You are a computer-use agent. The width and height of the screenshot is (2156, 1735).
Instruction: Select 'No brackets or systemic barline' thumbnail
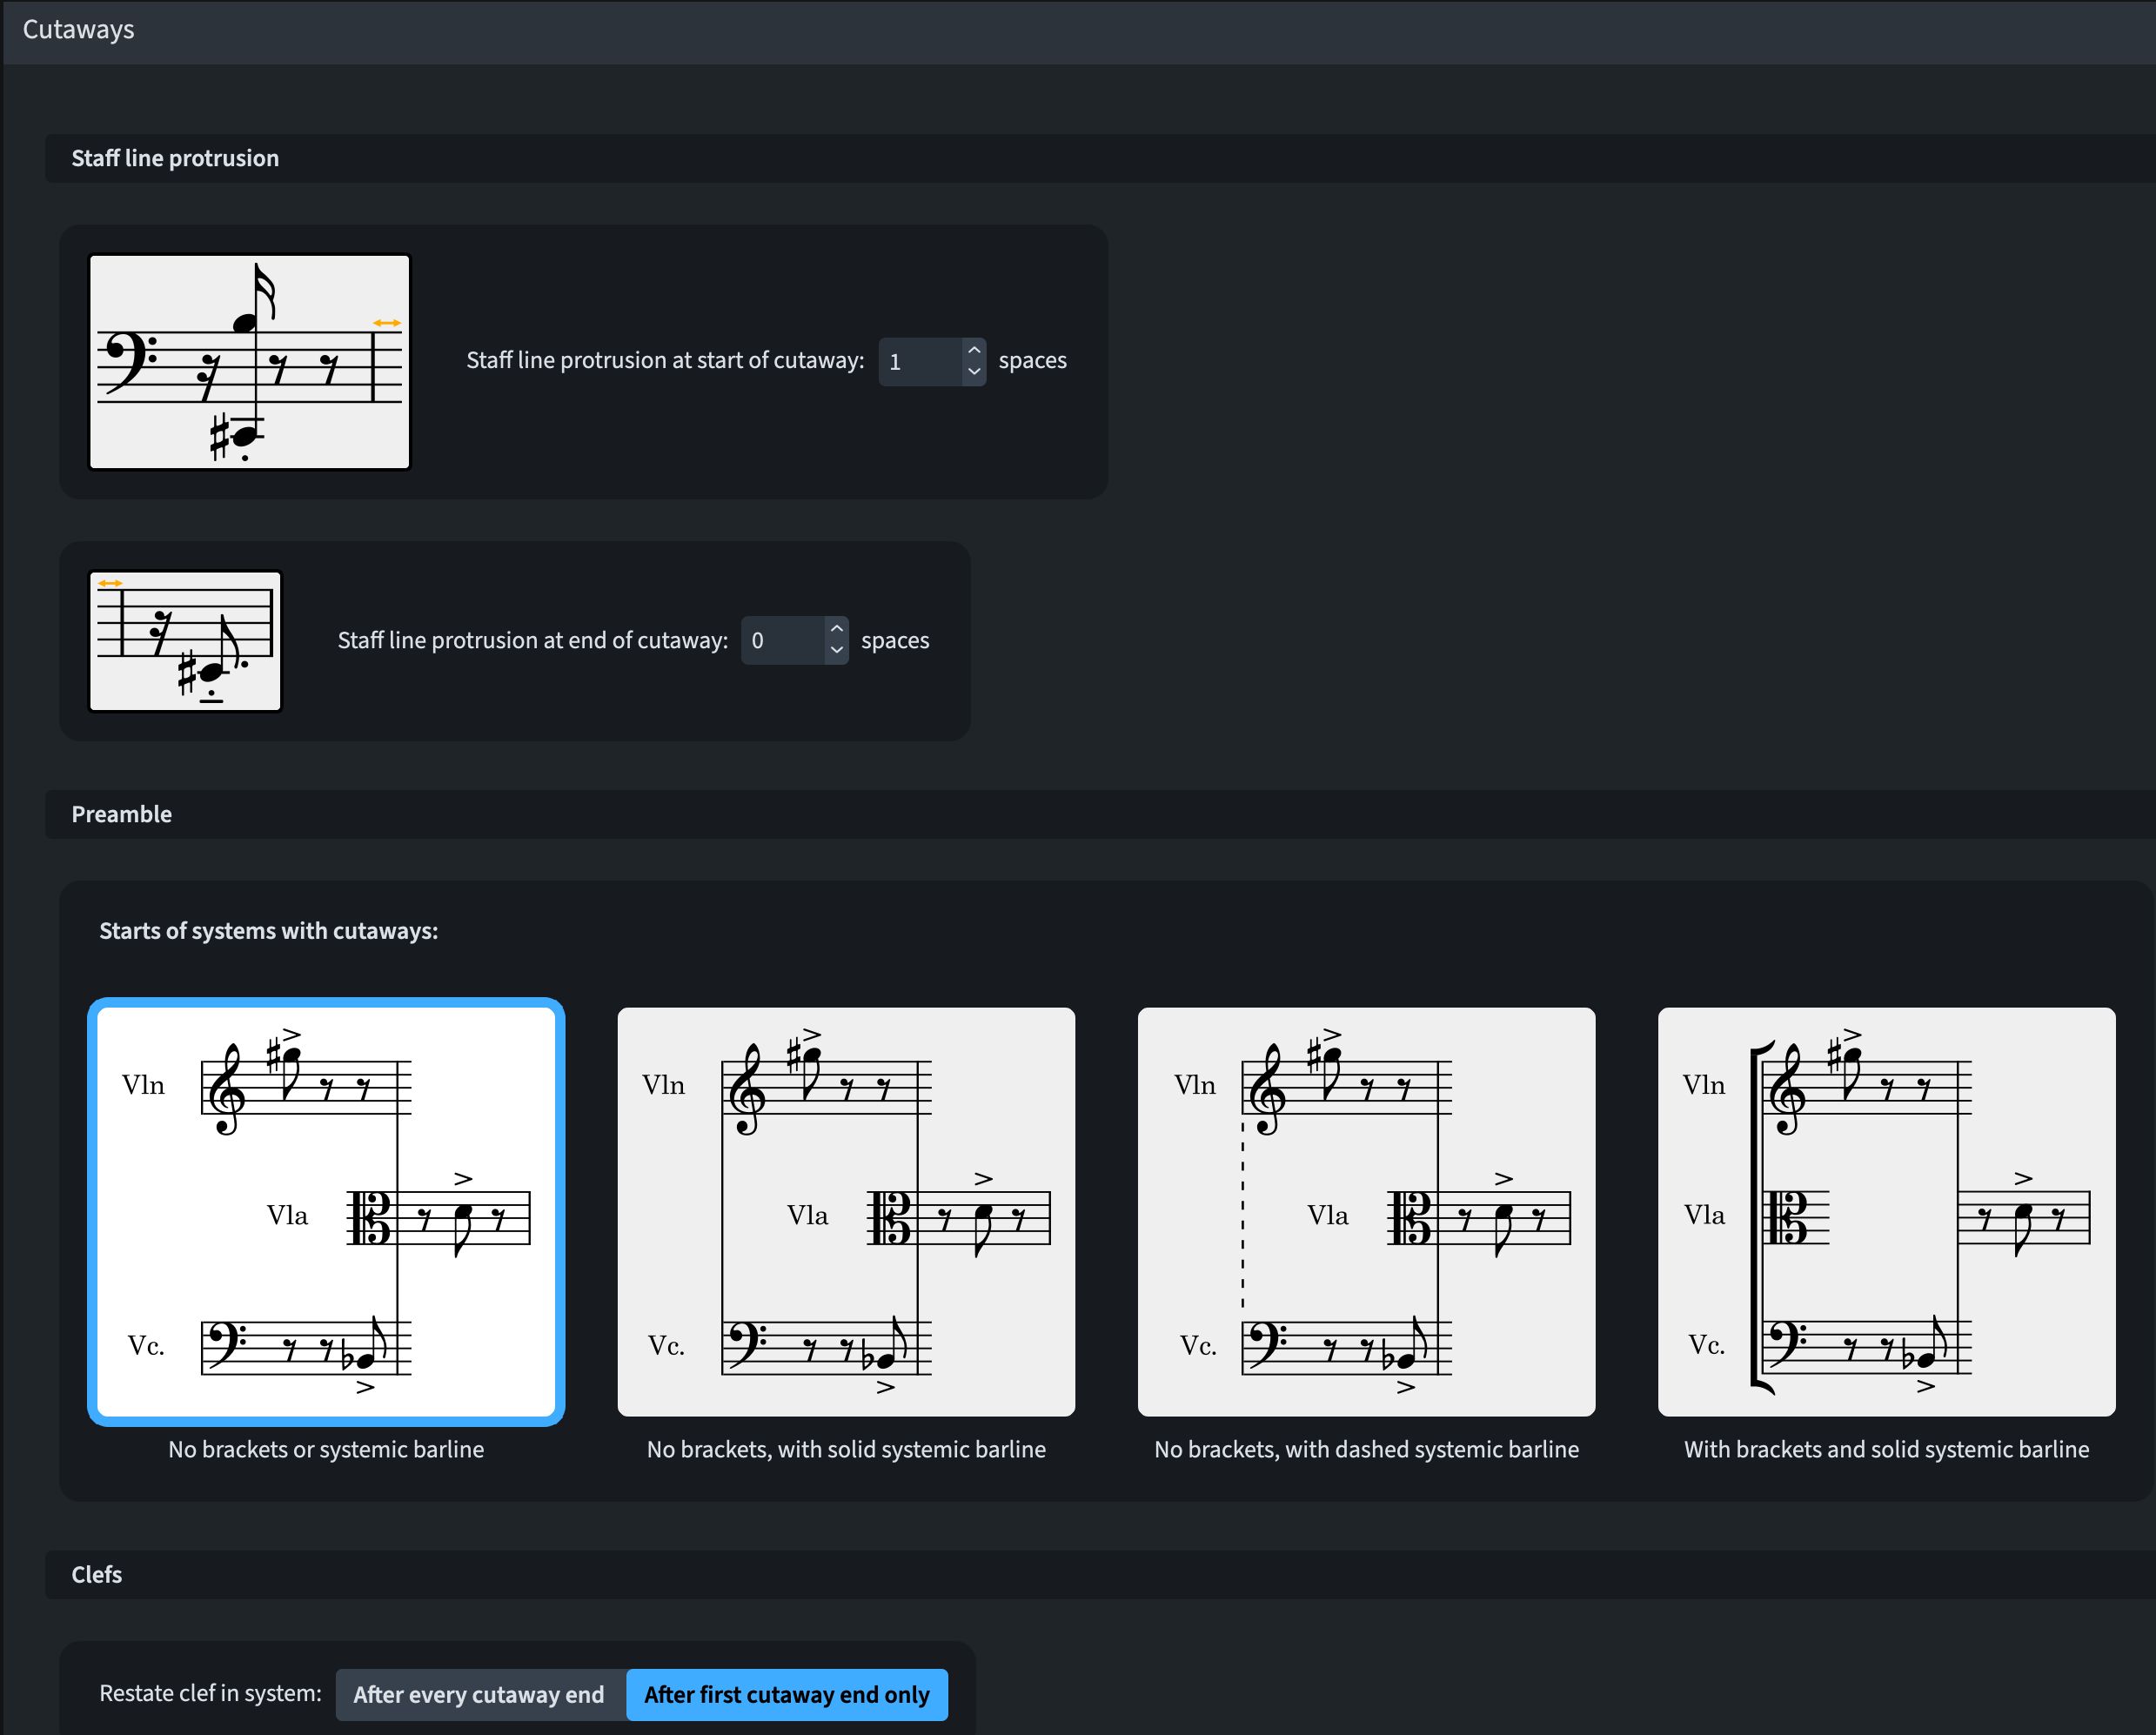click(x=326, y=1211)
